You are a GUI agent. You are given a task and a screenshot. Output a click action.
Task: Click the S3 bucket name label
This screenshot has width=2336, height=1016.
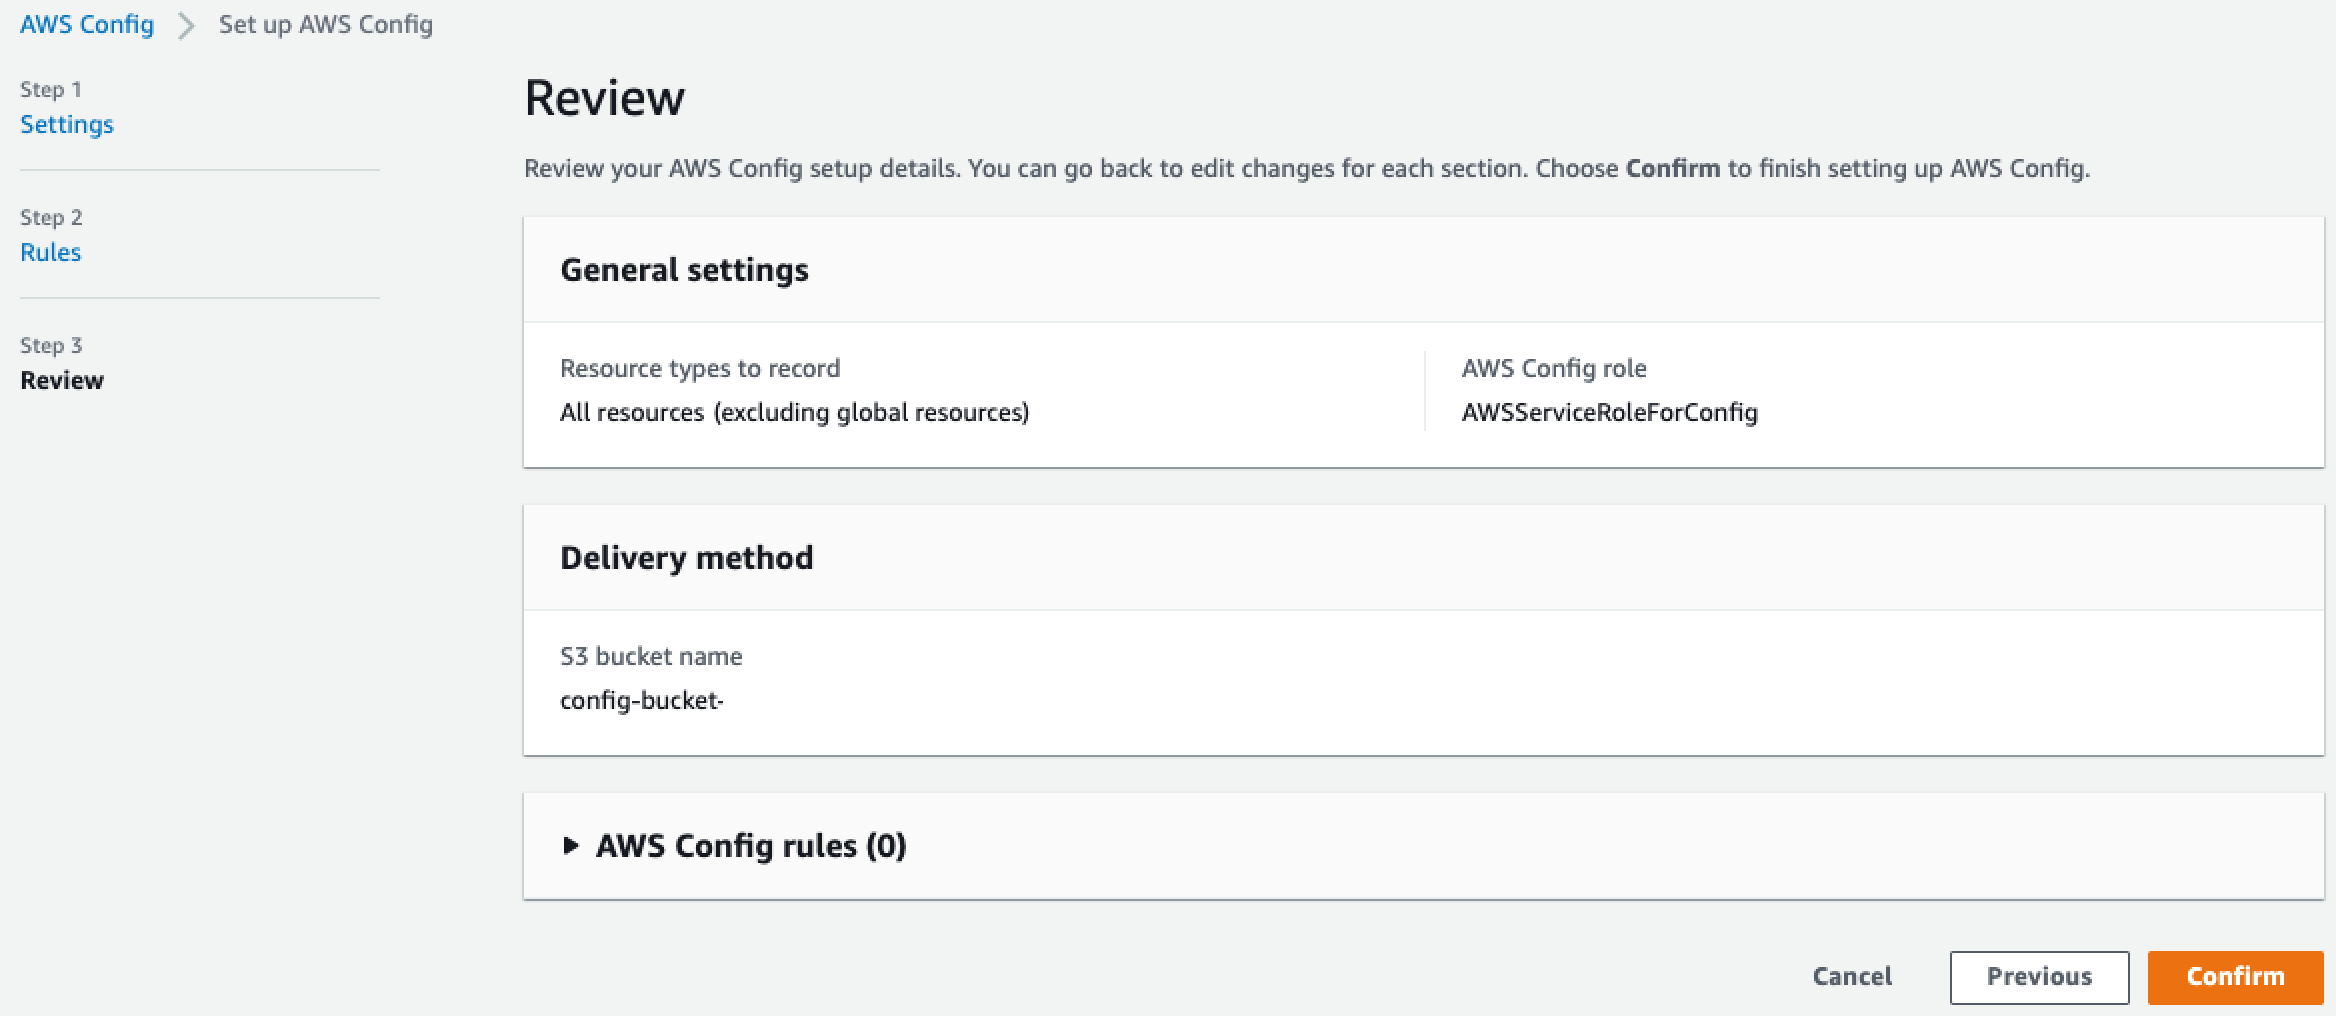[x=651, y=657]
